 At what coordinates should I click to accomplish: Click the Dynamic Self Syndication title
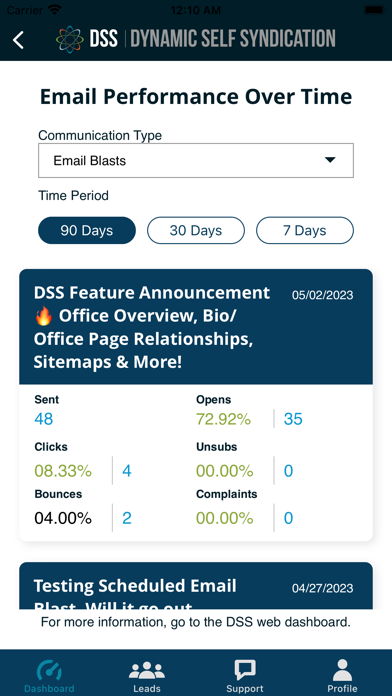click(x=233, y=39)
